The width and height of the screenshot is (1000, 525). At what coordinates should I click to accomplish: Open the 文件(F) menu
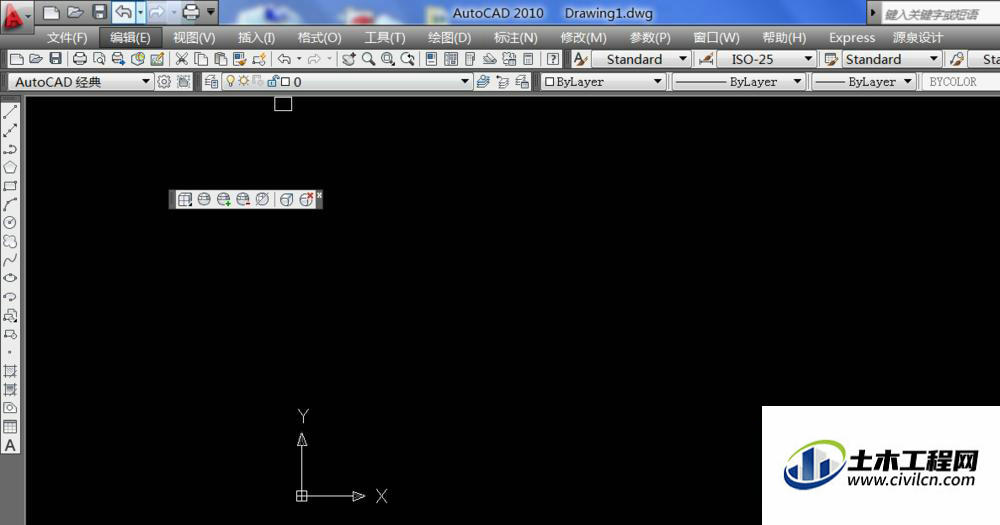[67, 38]
